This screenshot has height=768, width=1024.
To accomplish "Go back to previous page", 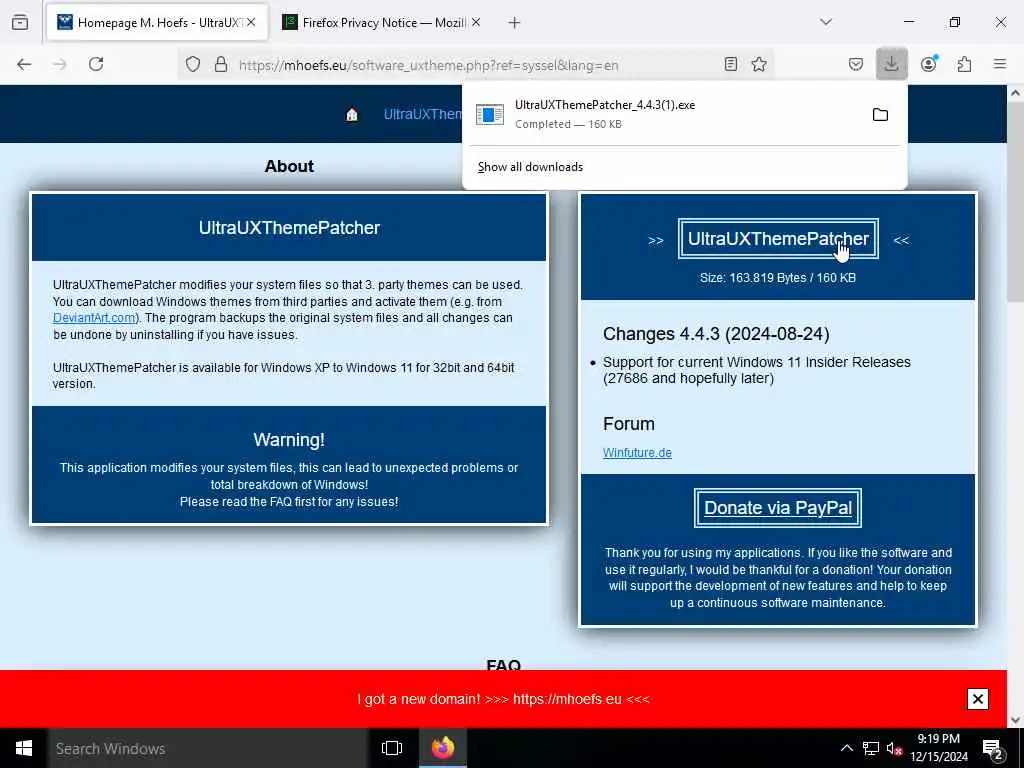I will pyautogui.click(x=24, y=64).
